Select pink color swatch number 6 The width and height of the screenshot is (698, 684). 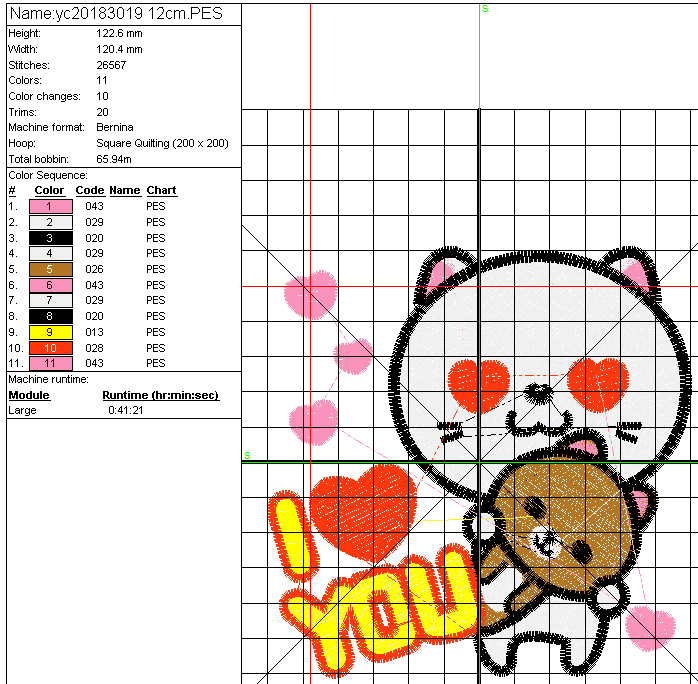tap(51, 285)
